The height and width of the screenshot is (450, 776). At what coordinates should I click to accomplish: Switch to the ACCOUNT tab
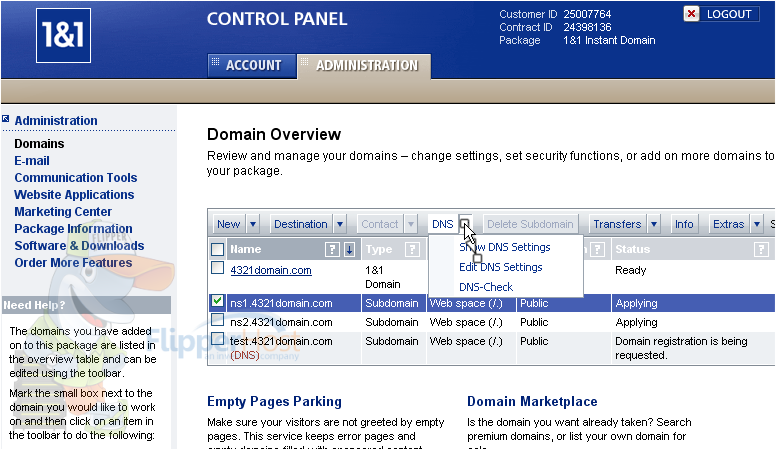point(252,65)
